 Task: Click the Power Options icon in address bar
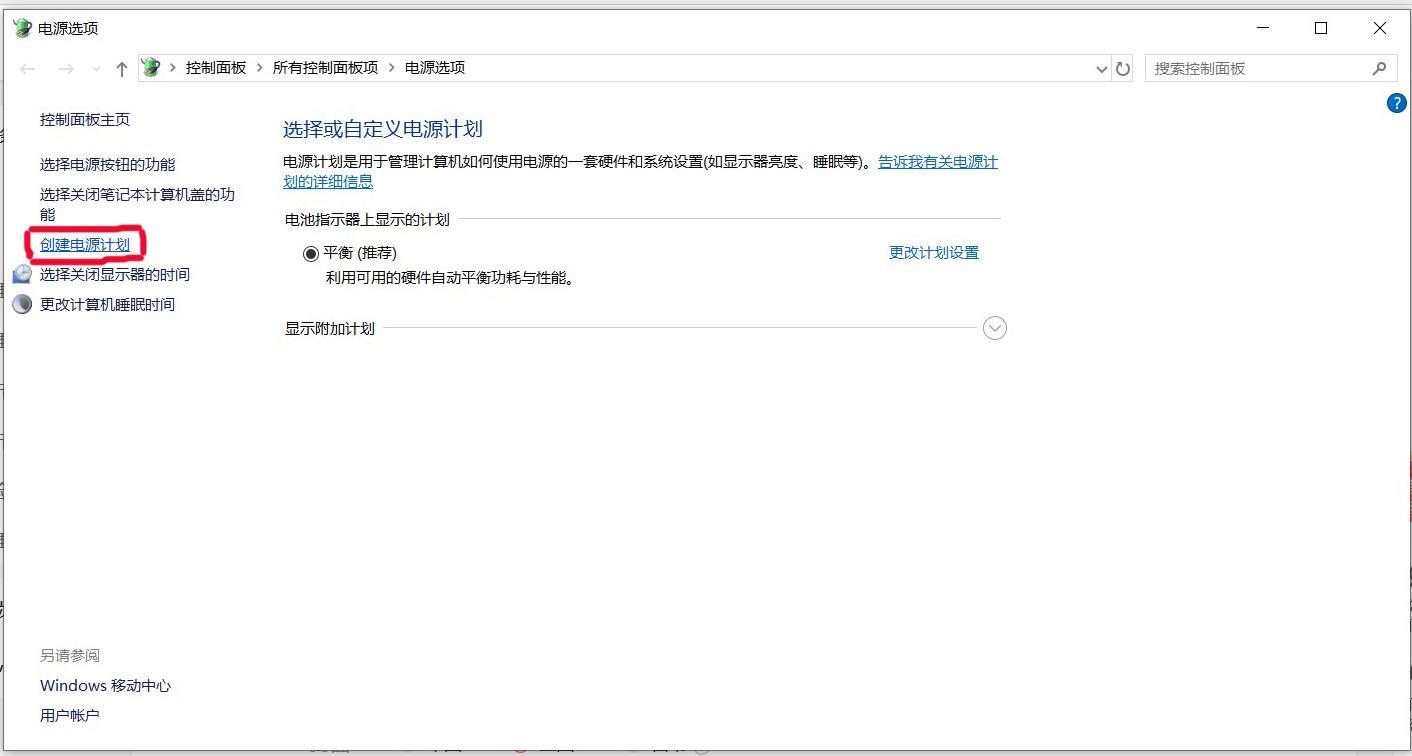(151, 67)
